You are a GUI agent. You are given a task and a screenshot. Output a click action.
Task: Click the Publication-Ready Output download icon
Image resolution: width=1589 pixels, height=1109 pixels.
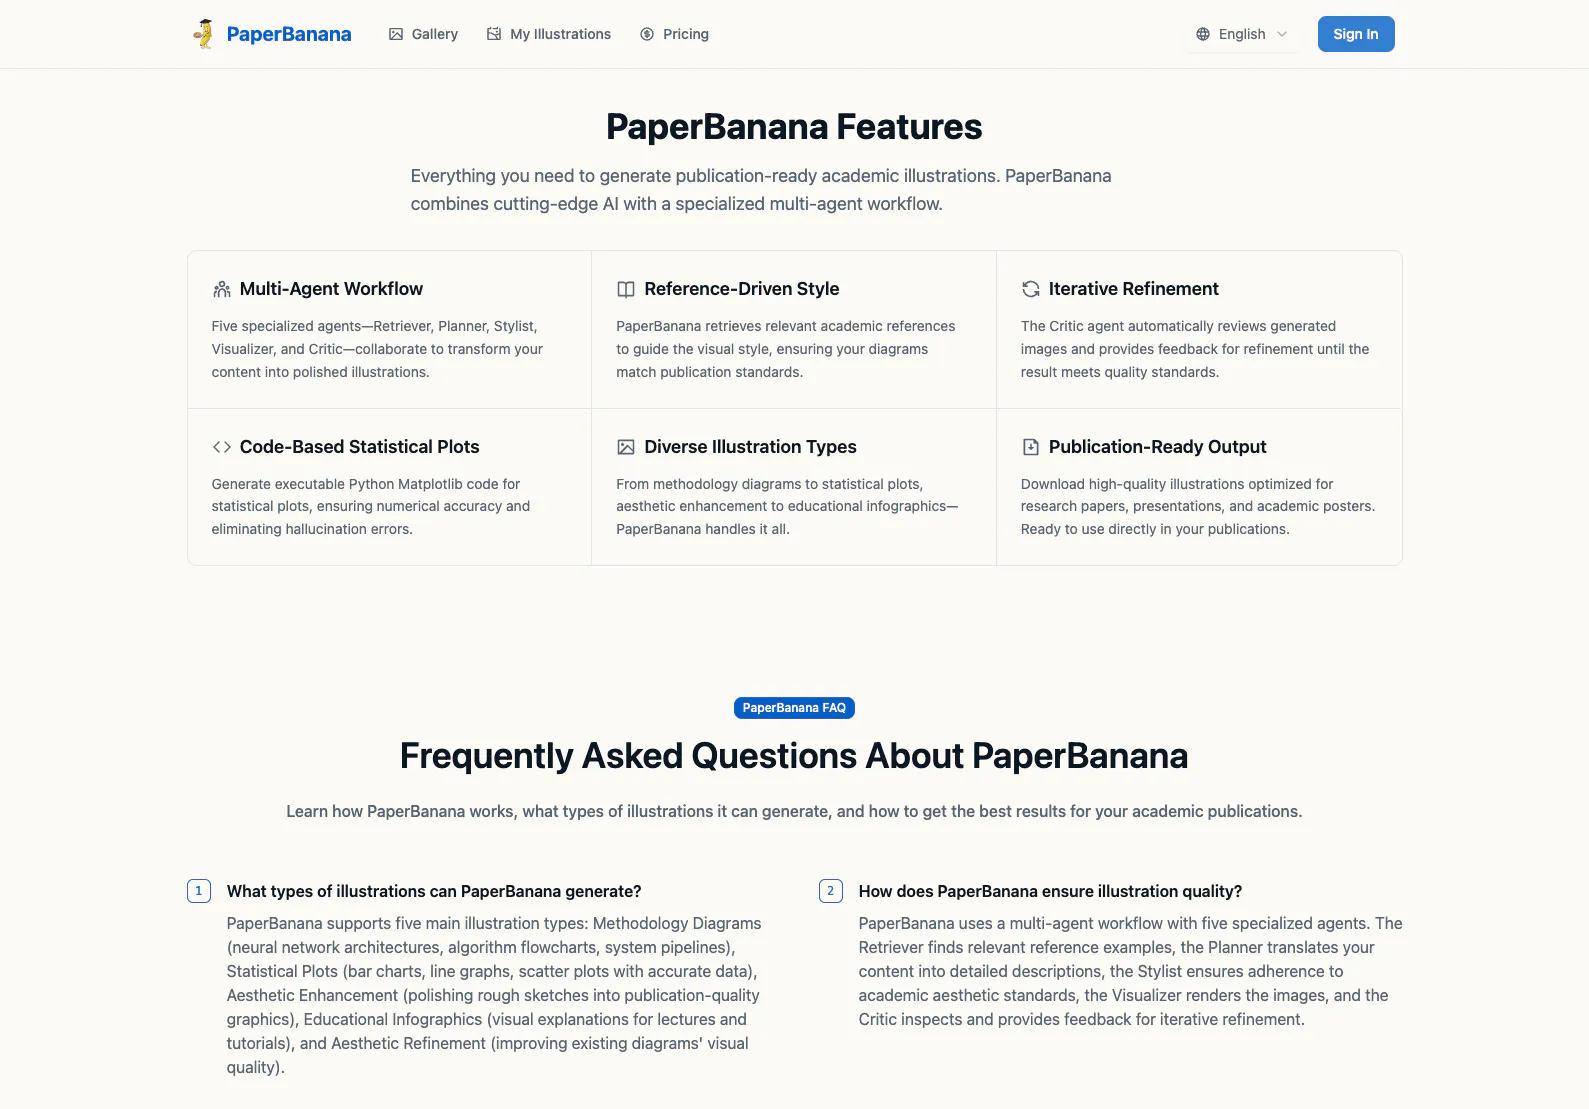1031,447
